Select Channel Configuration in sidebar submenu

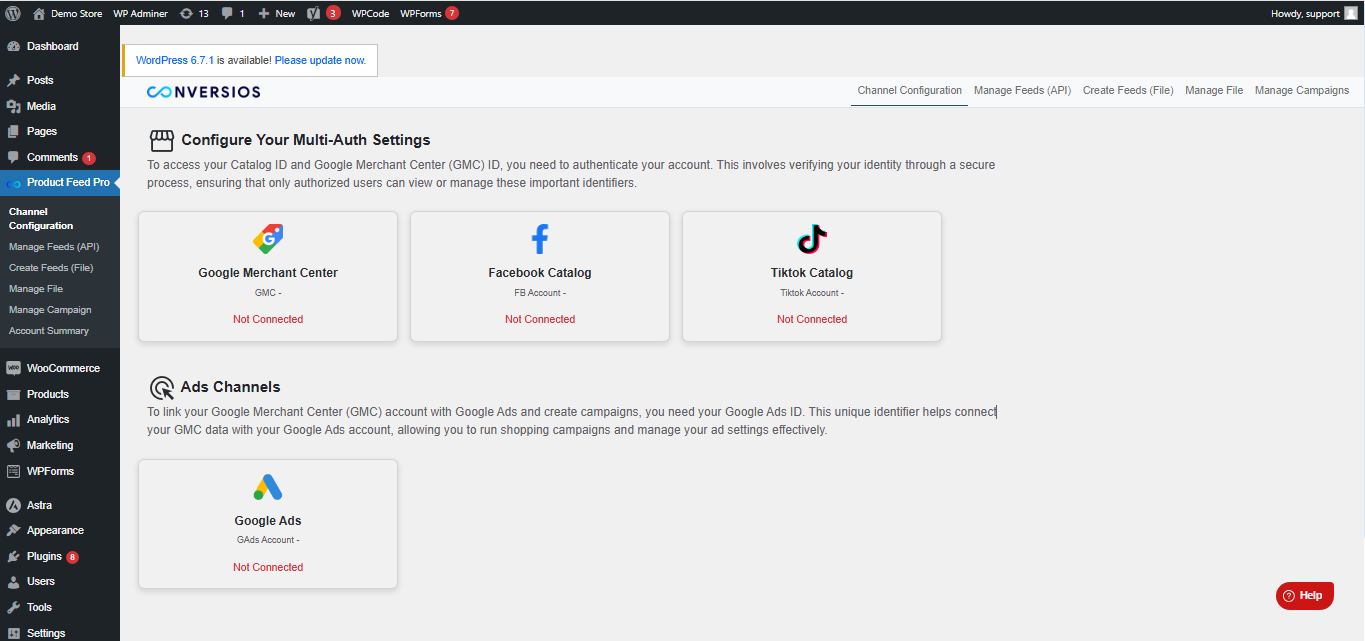pyautogui.click(x=41, y=219)
